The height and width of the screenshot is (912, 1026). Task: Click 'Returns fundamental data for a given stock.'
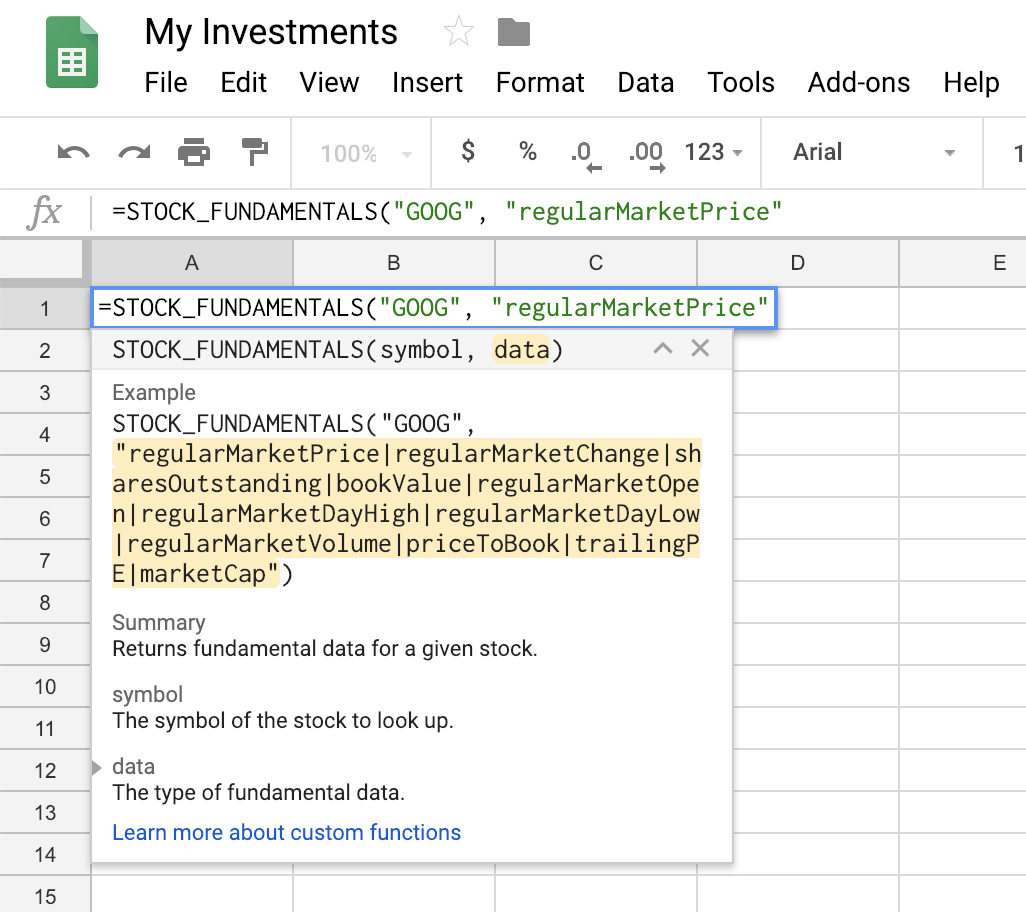pos(325,648)
